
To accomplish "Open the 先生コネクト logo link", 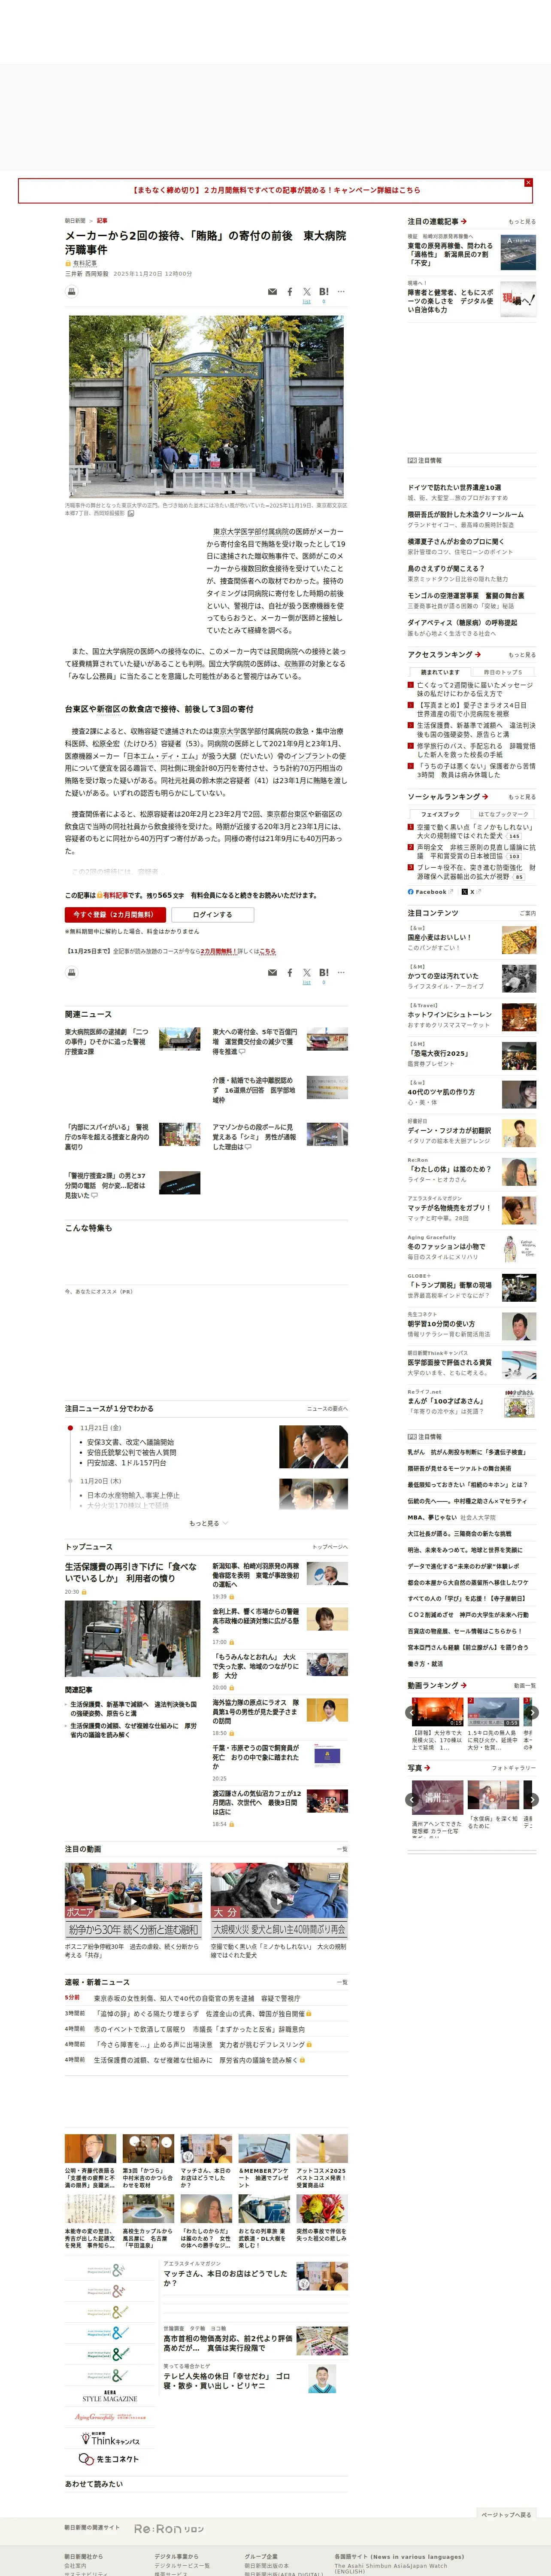I will (x=109, y=2458).
